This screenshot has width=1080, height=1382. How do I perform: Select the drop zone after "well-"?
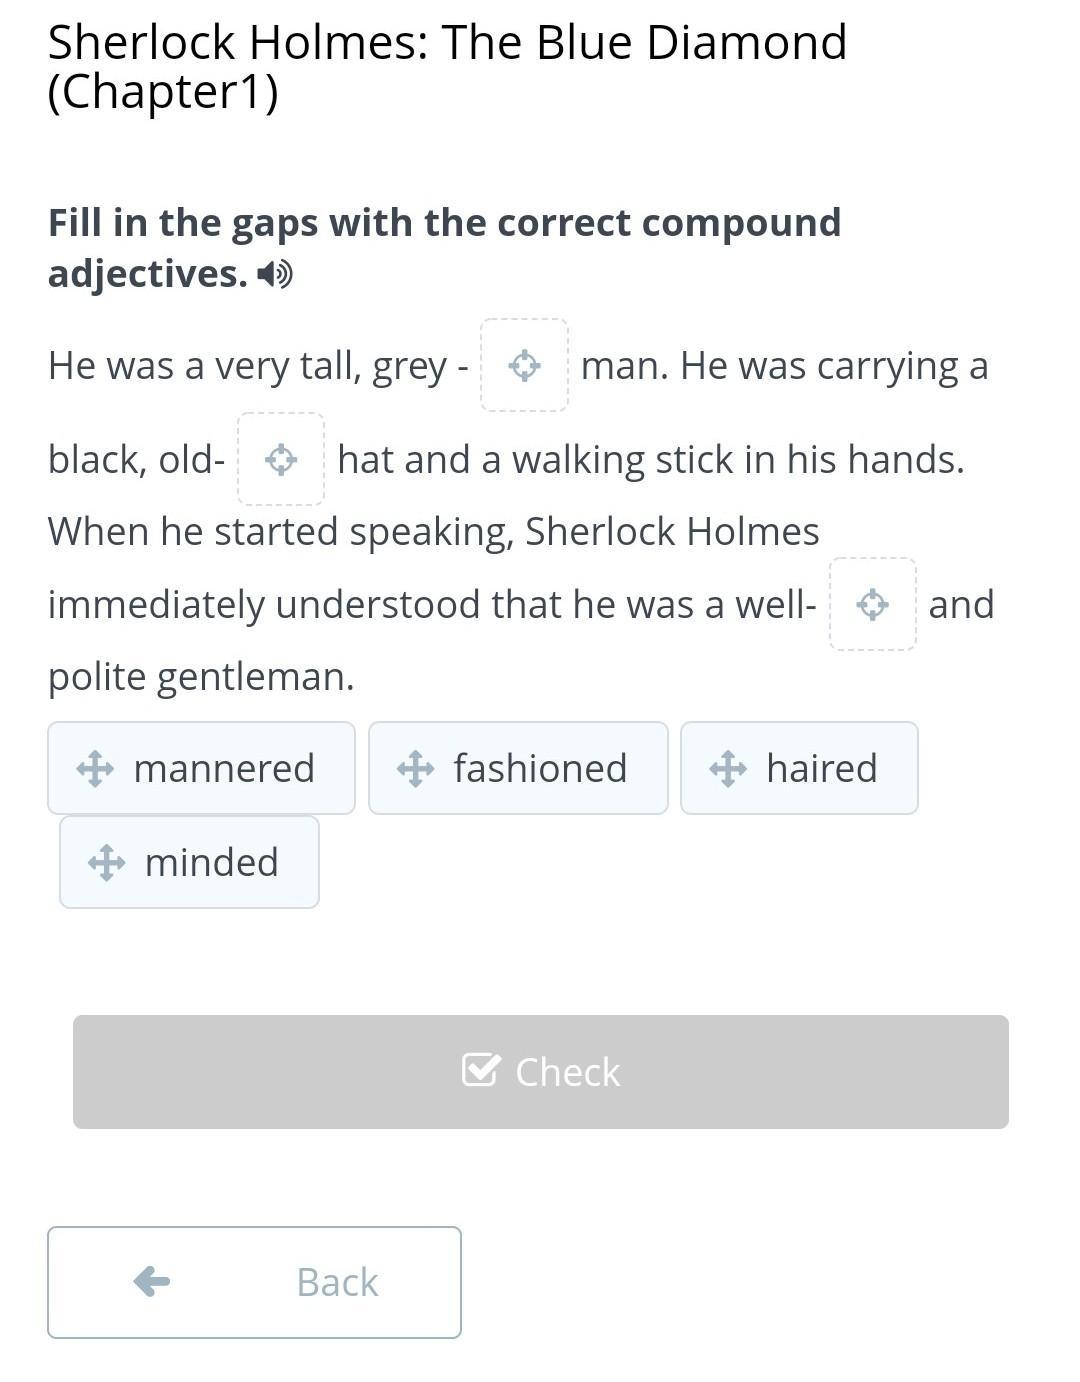[x=873, y=604]
